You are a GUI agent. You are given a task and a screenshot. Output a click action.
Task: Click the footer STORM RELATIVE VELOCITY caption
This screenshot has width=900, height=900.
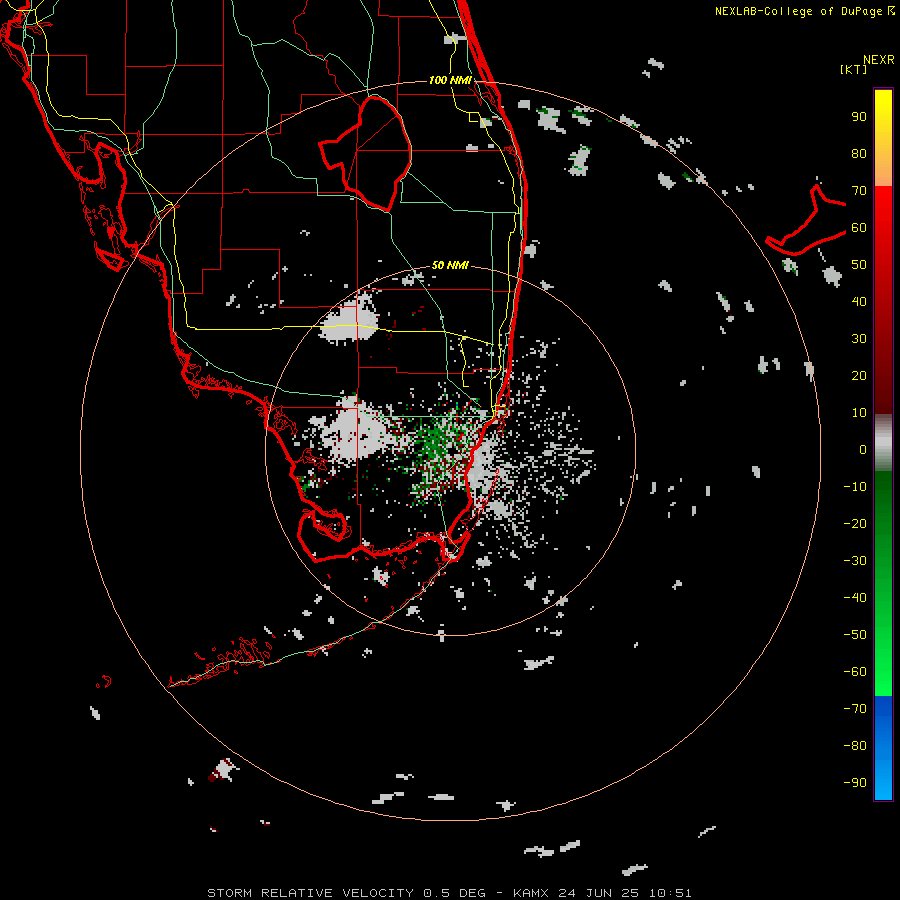449,893
